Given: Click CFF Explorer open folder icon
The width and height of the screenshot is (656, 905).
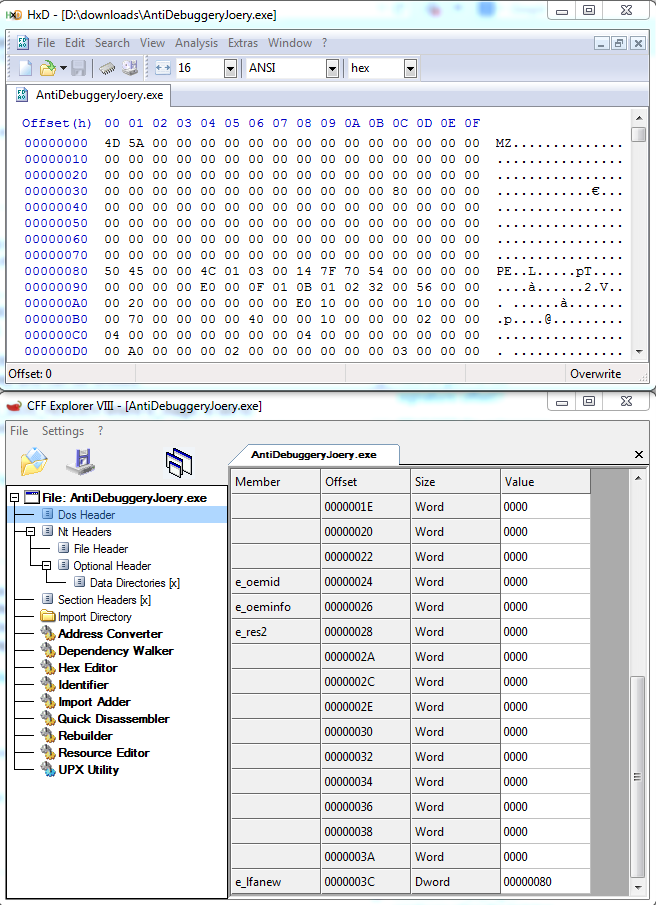Looking at the screenshot, I should (x=34, y=462).
